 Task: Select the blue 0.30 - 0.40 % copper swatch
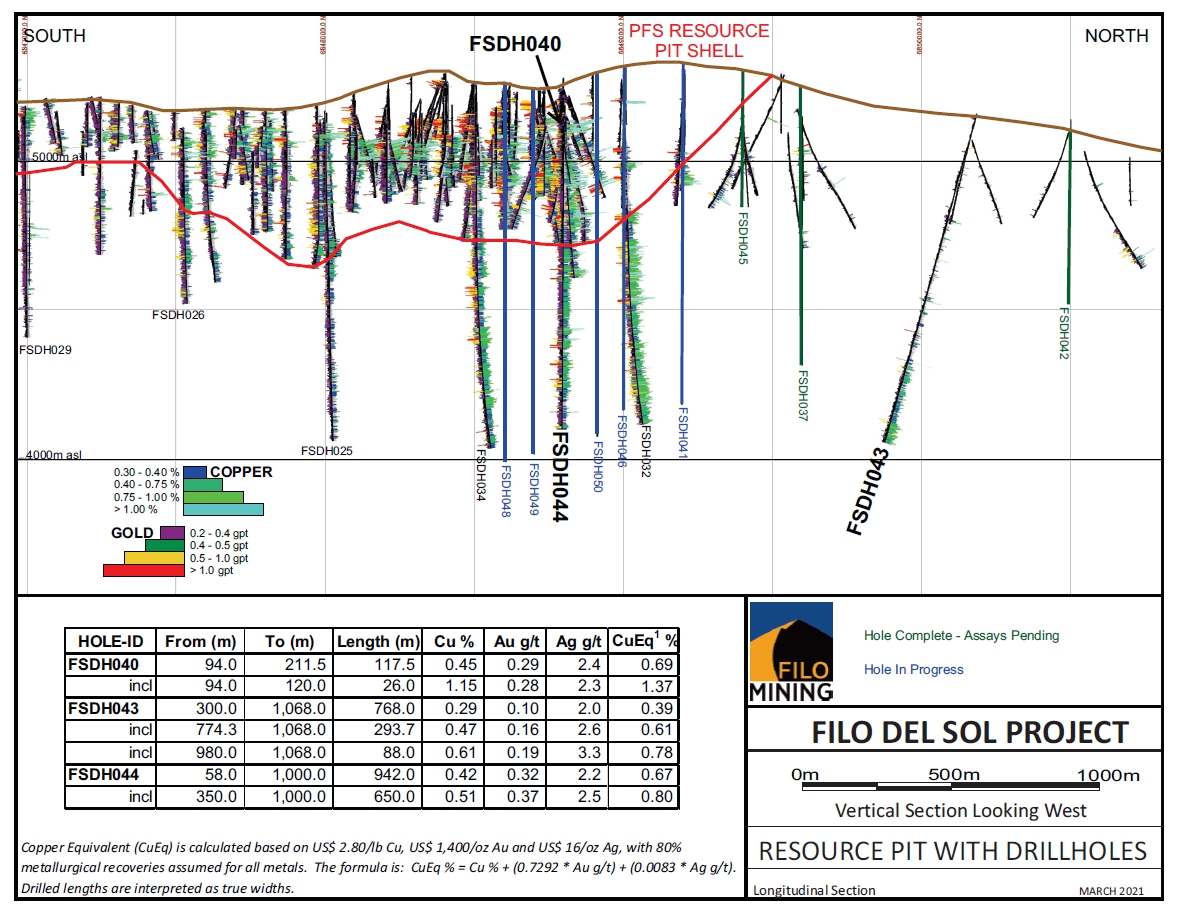click(x=194, y=472)
